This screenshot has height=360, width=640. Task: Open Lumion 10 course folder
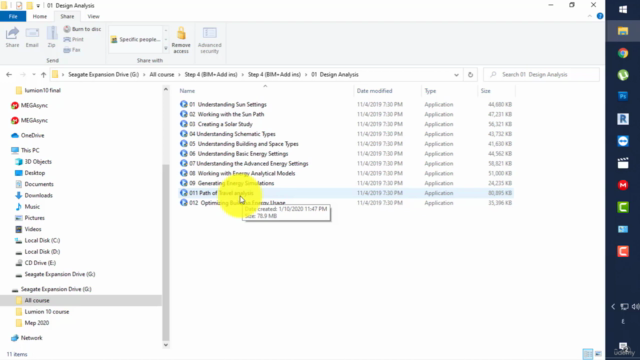[x=47, y=311]
